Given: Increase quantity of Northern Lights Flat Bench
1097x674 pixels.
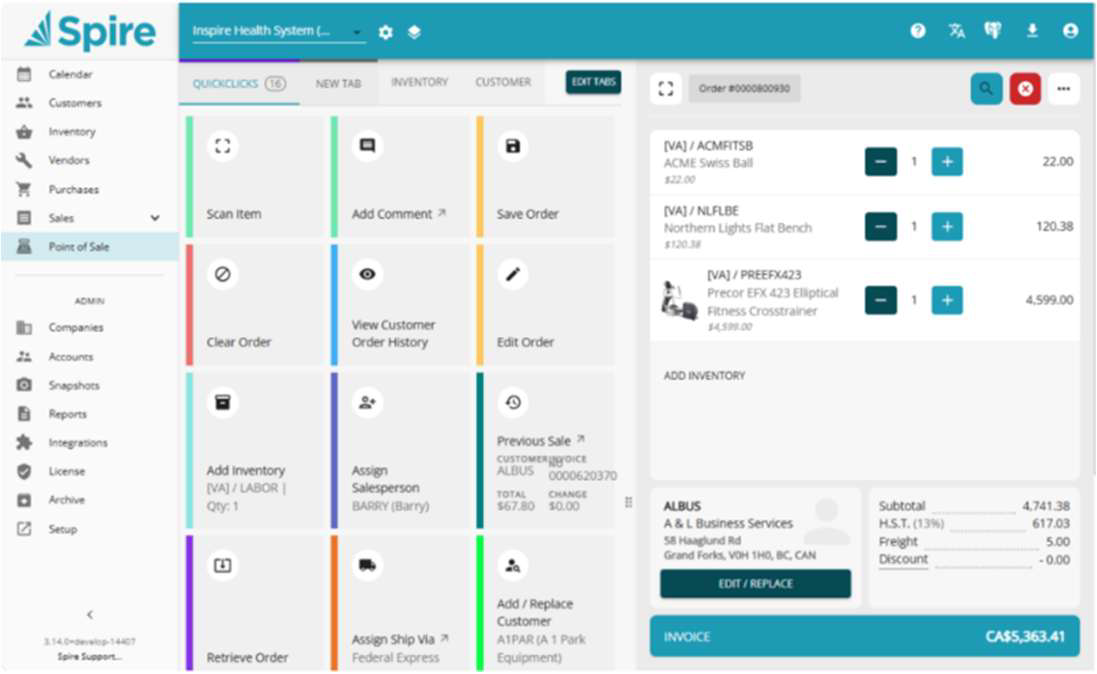Looking at the screenshot, I should pos(947,227).
